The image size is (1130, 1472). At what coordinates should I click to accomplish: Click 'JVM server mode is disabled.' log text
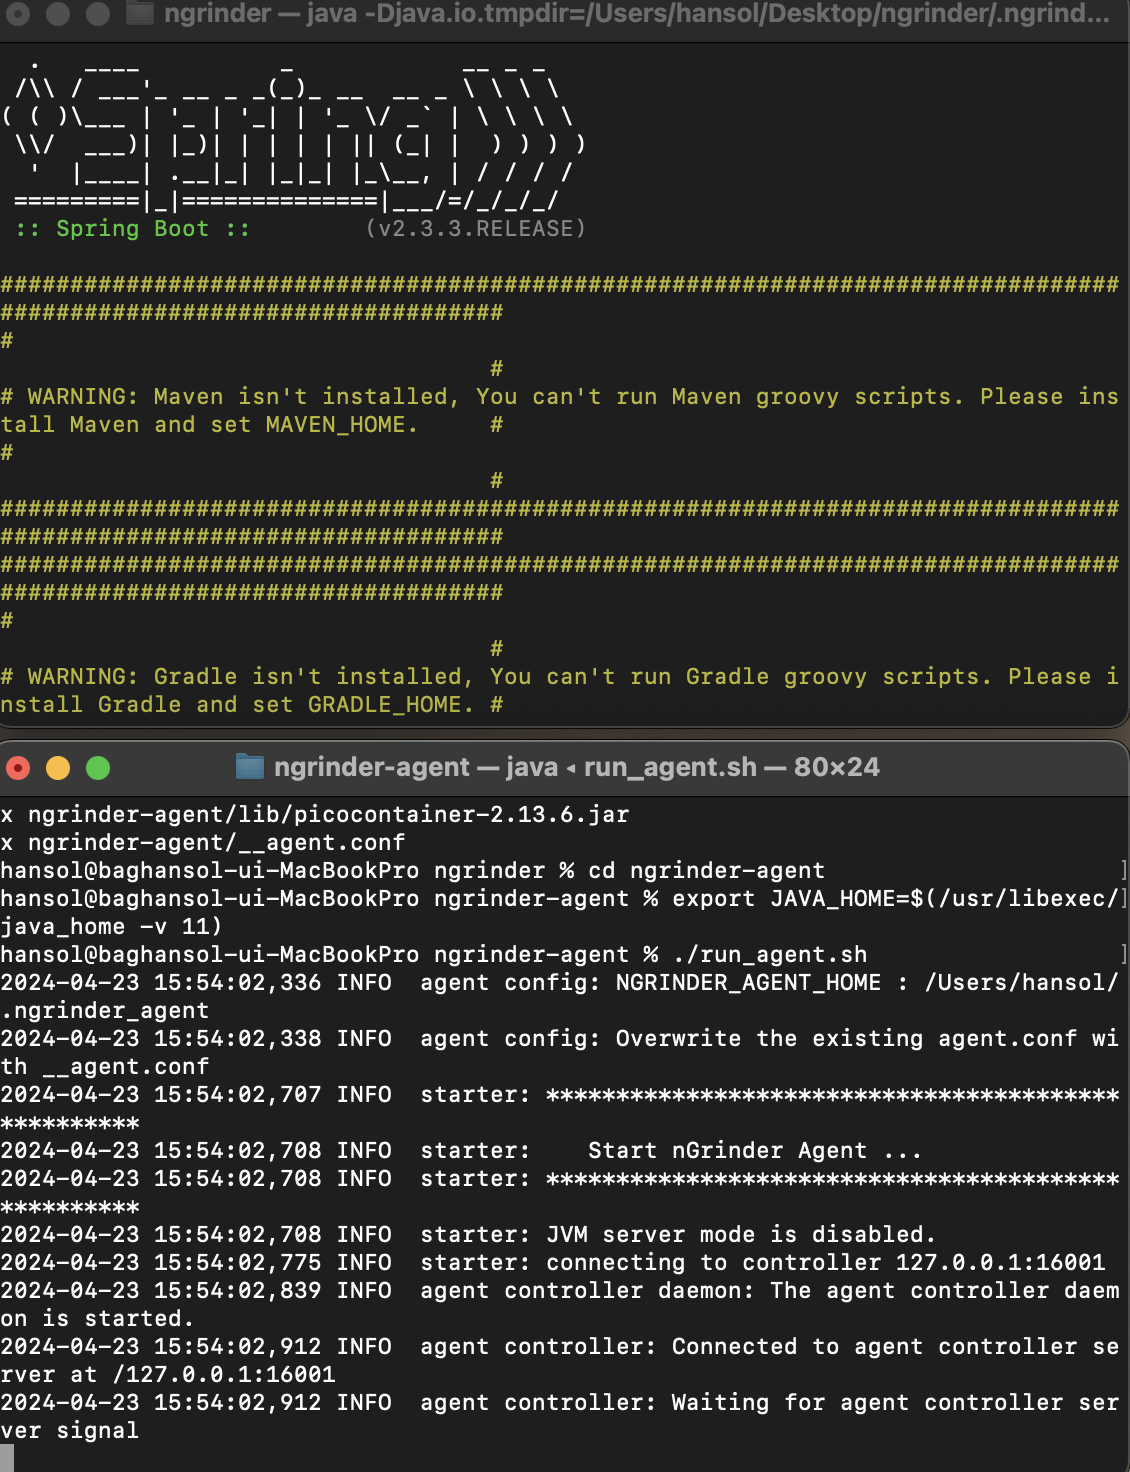(741, 1235)
